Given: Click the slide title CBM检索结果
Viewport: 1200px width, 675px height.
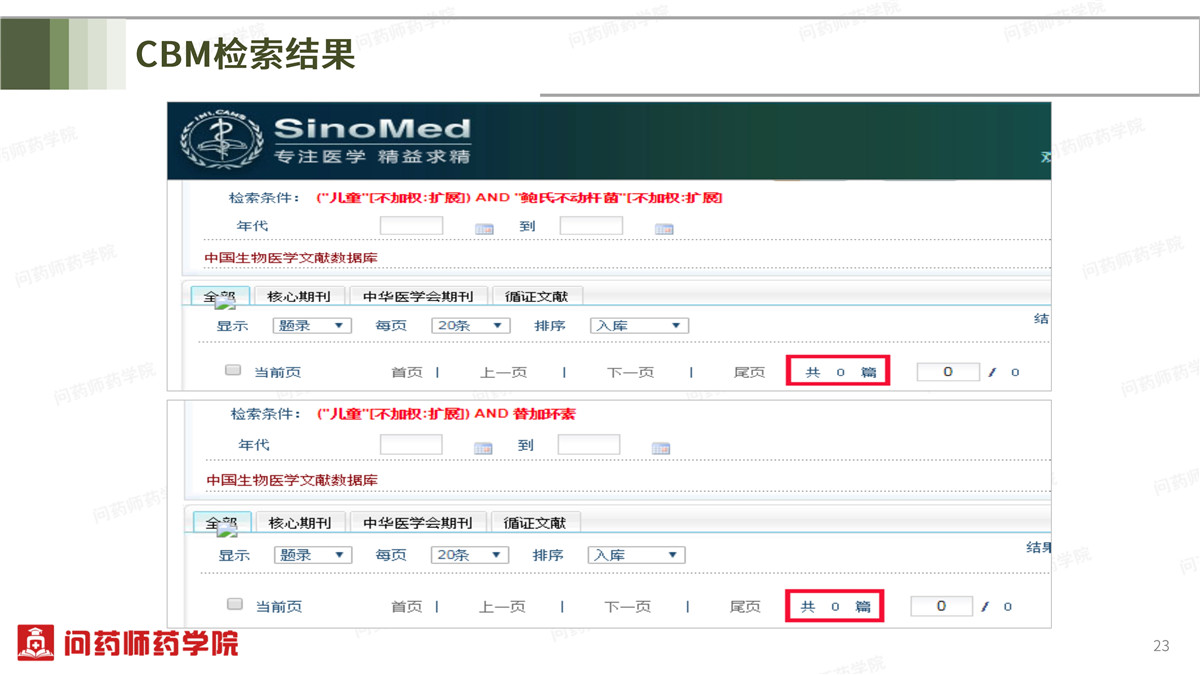Looking at the screenshot, I should 246,54.
